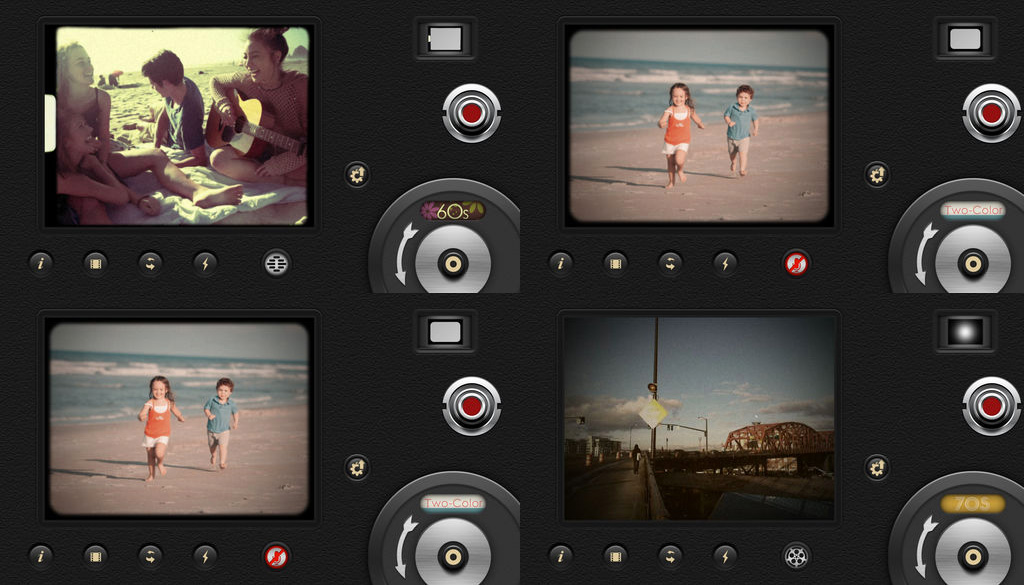Toggle flash in the 60s guitar panel
The width and height of the screenshot is (1024, 585).
[x=205, y=263]
